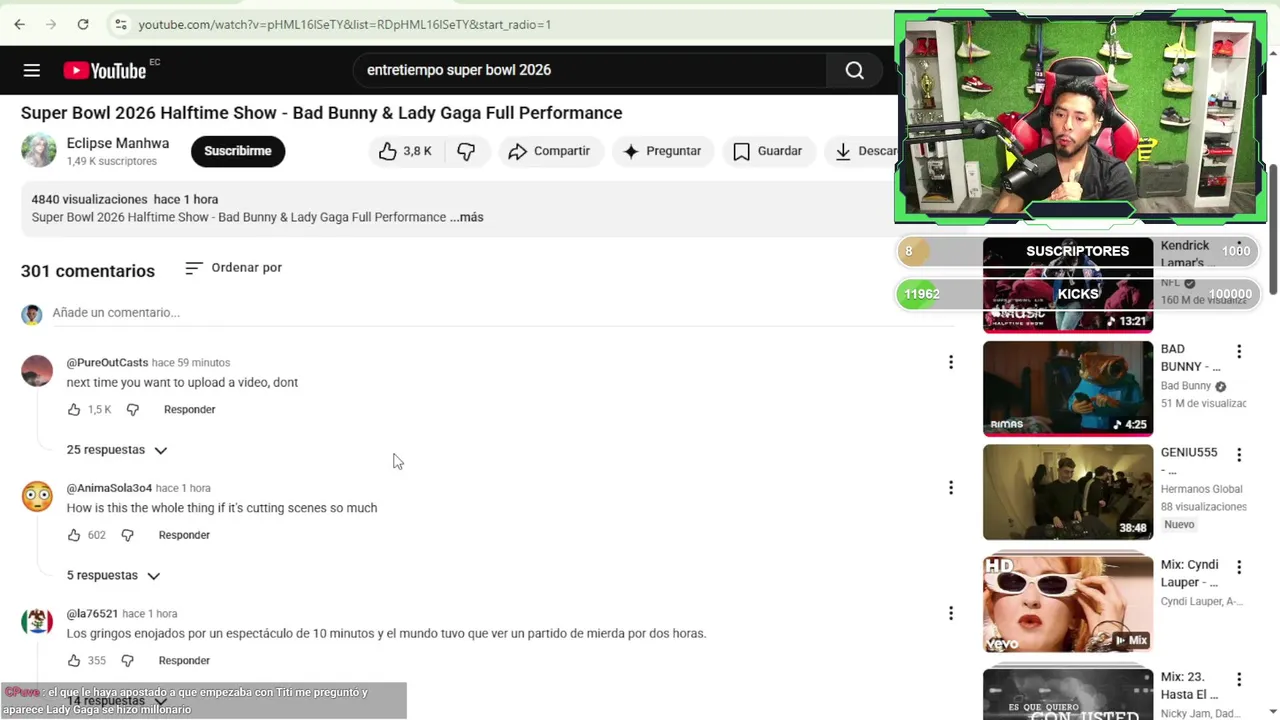Click the 301 comentarios heading
1280x720 pixels.
pos(88,271)
